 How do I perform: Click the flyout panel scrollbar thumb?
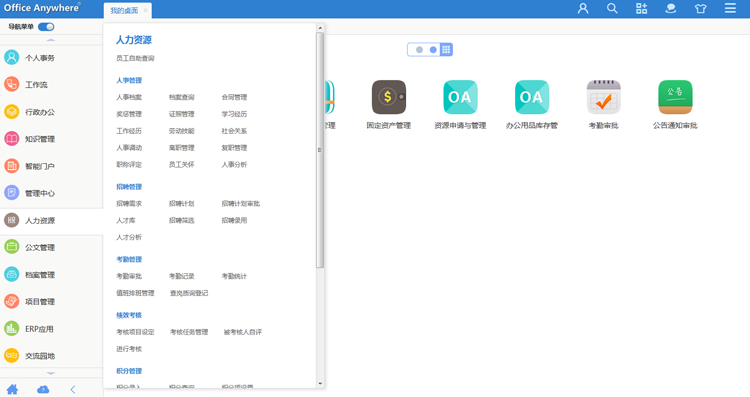click(320, 150)
